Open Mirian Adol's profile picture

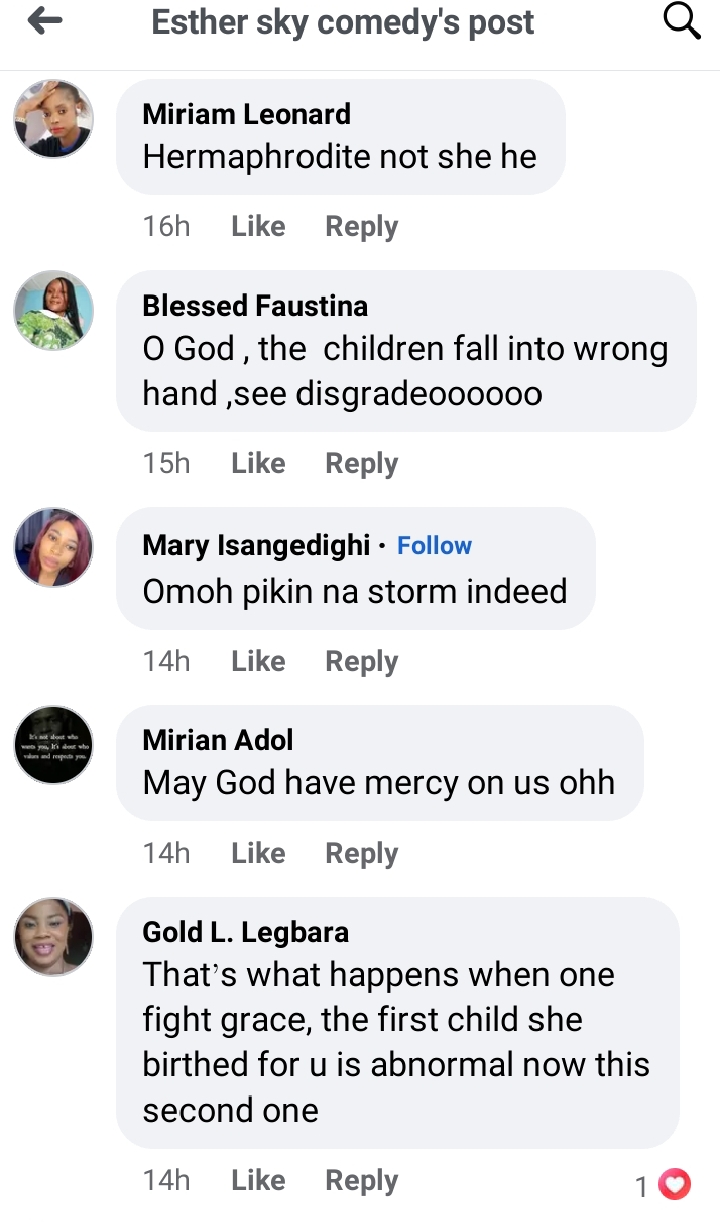pos(53,745)
